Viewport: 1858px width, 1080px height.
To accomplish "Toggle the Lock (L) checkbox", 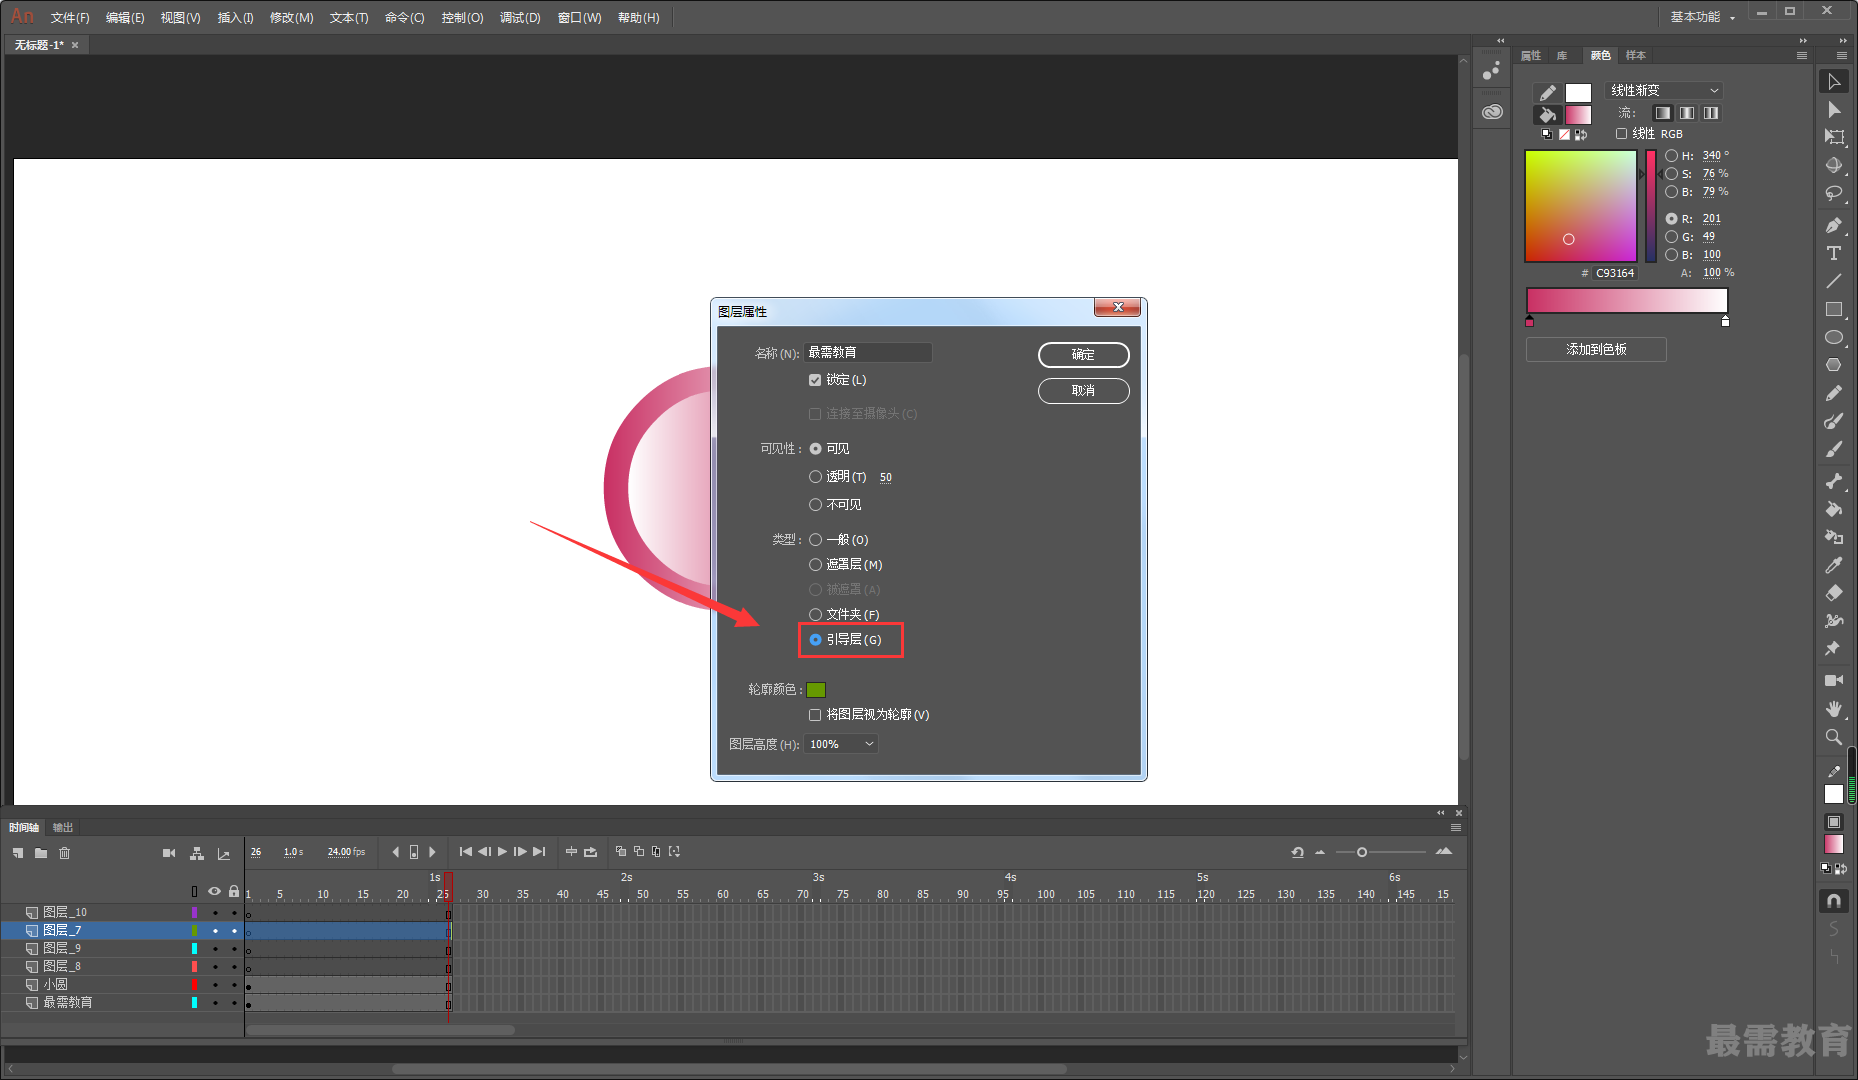I will (815, 380).
